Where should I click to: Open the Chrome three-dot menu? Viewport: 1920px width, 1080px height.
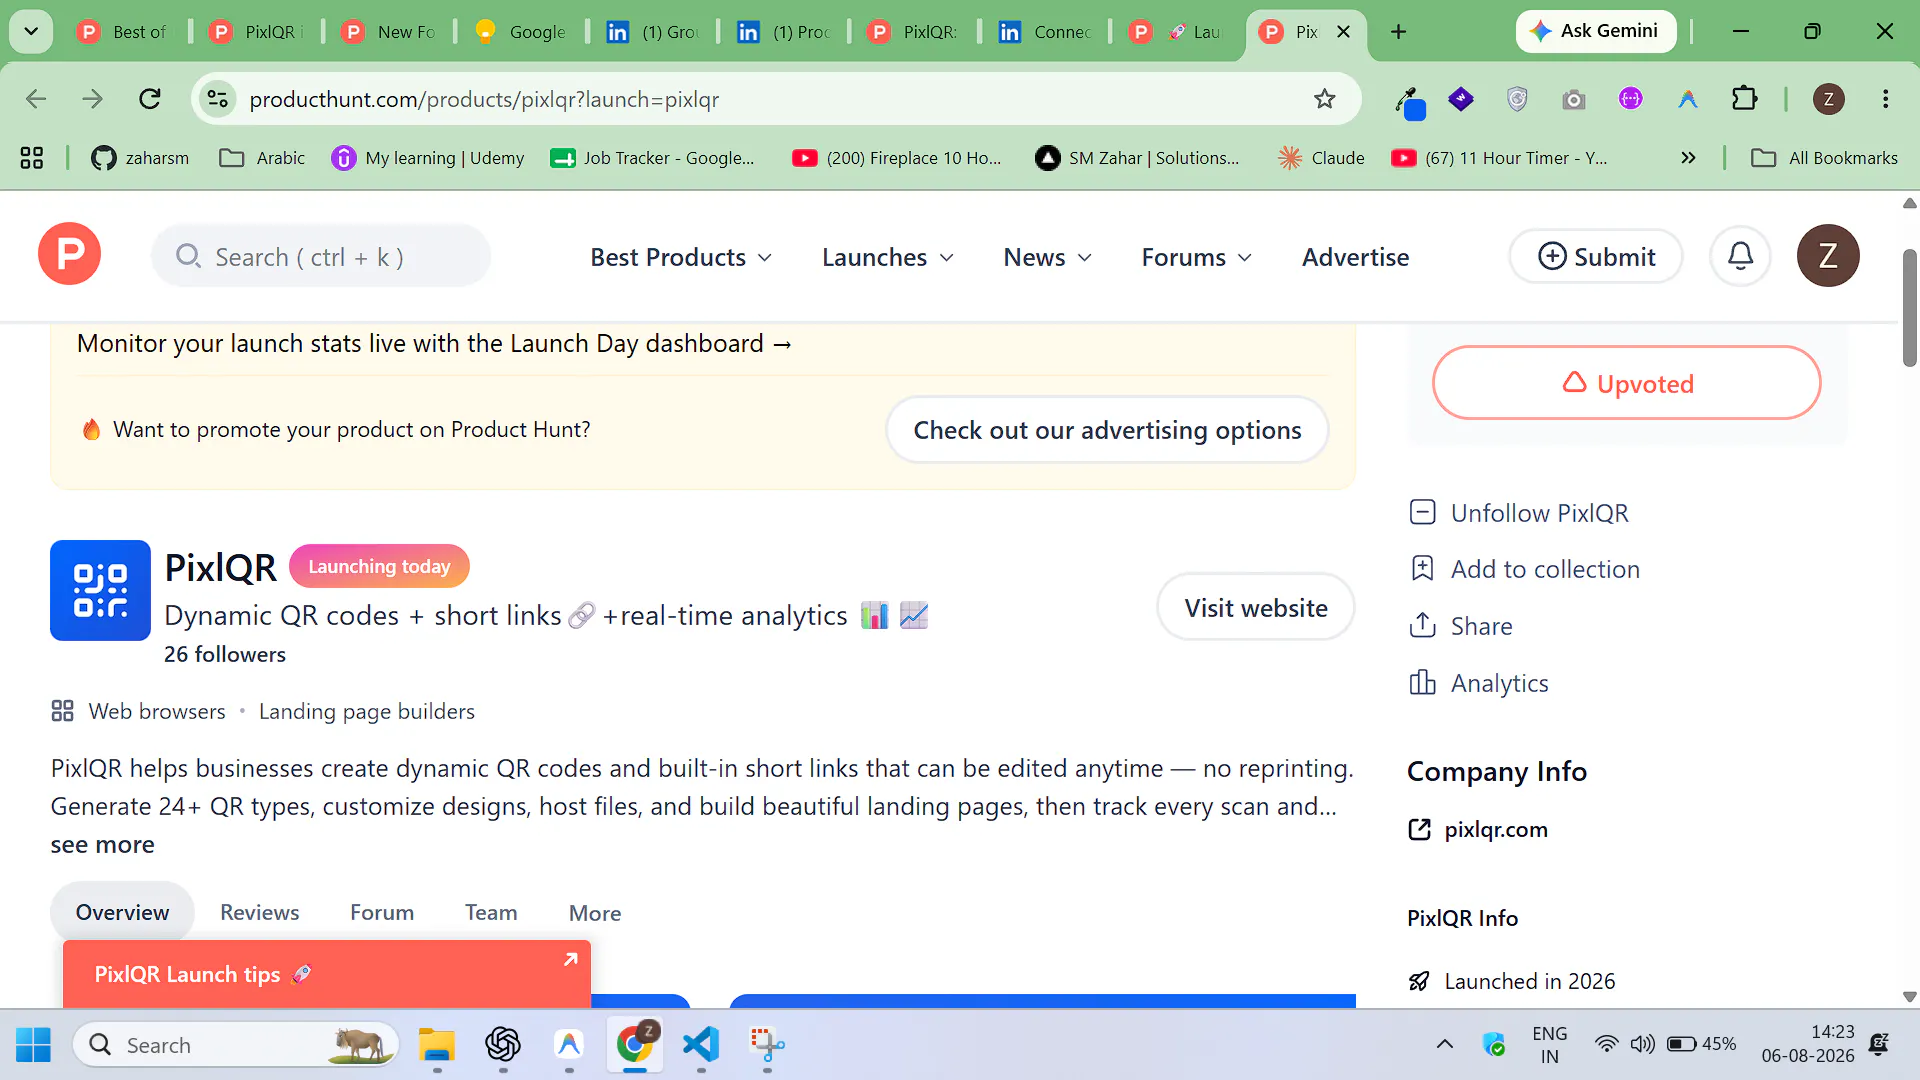click(1885, 99)
